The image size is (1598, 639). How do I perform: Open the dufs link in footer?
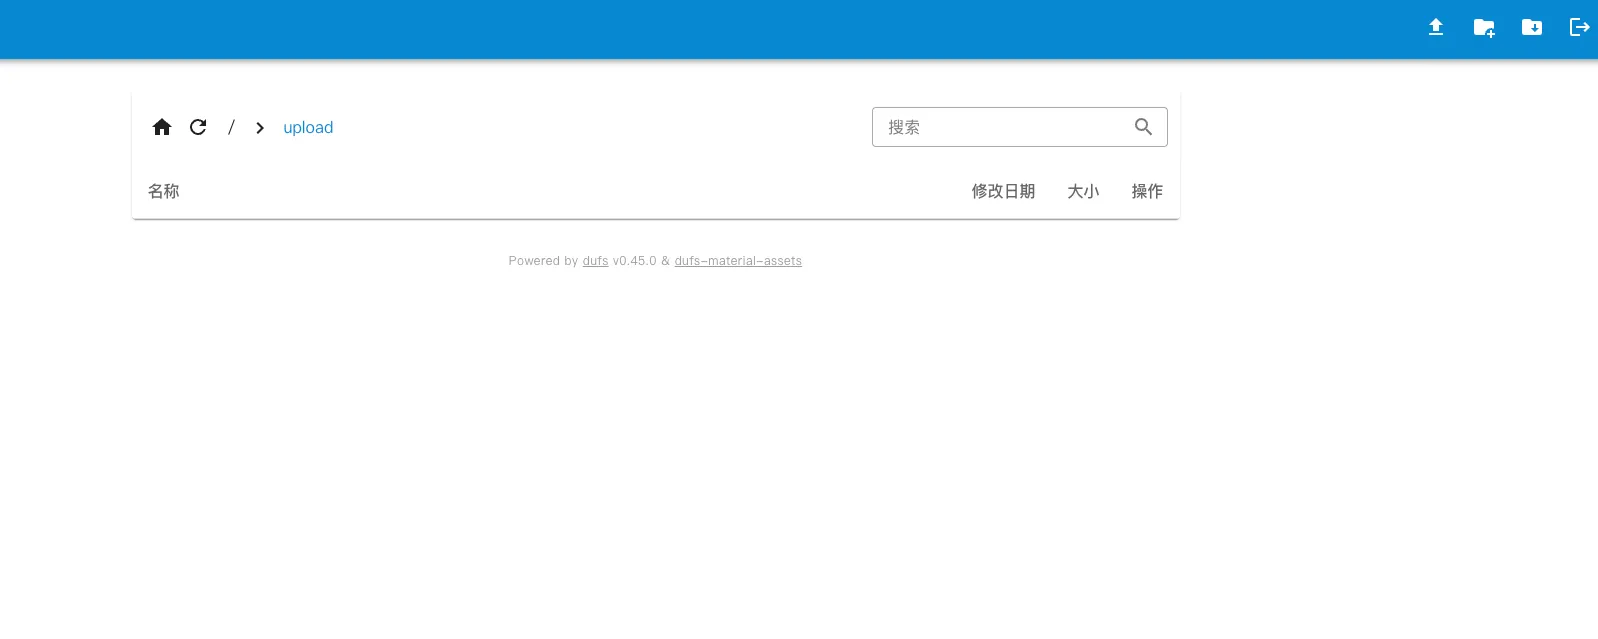point(595,261)
